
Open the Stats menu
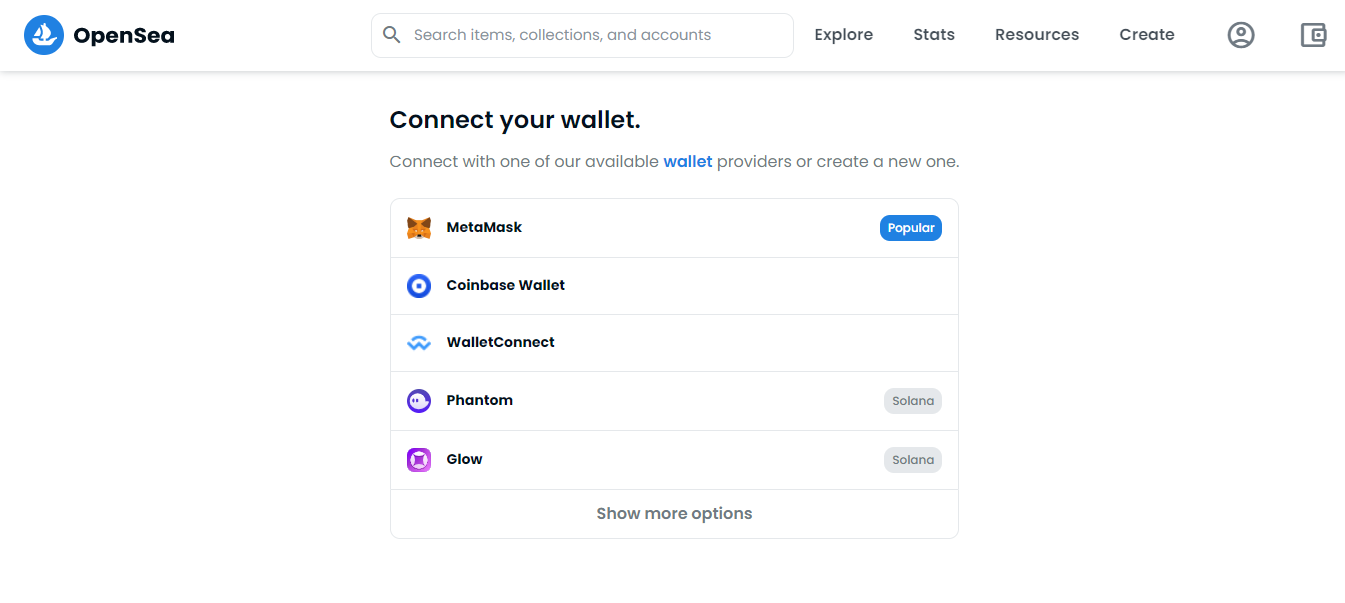[934, 35]
